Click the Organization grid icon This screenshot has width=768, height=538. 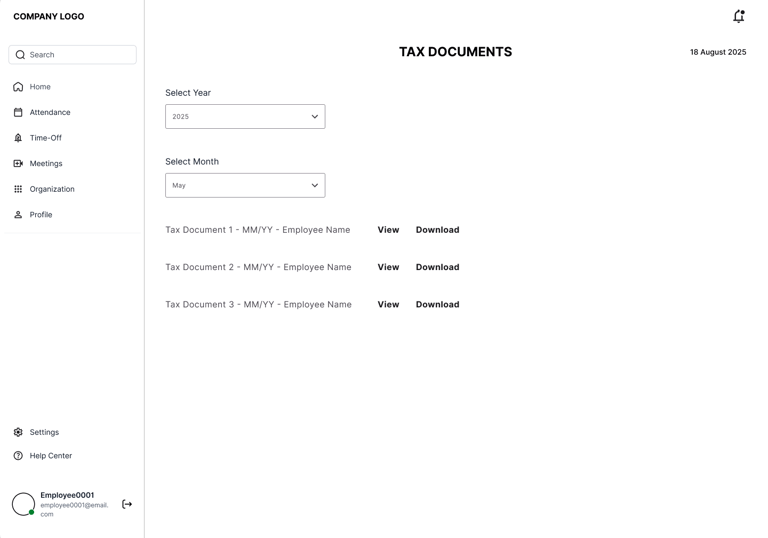(18, 189)
